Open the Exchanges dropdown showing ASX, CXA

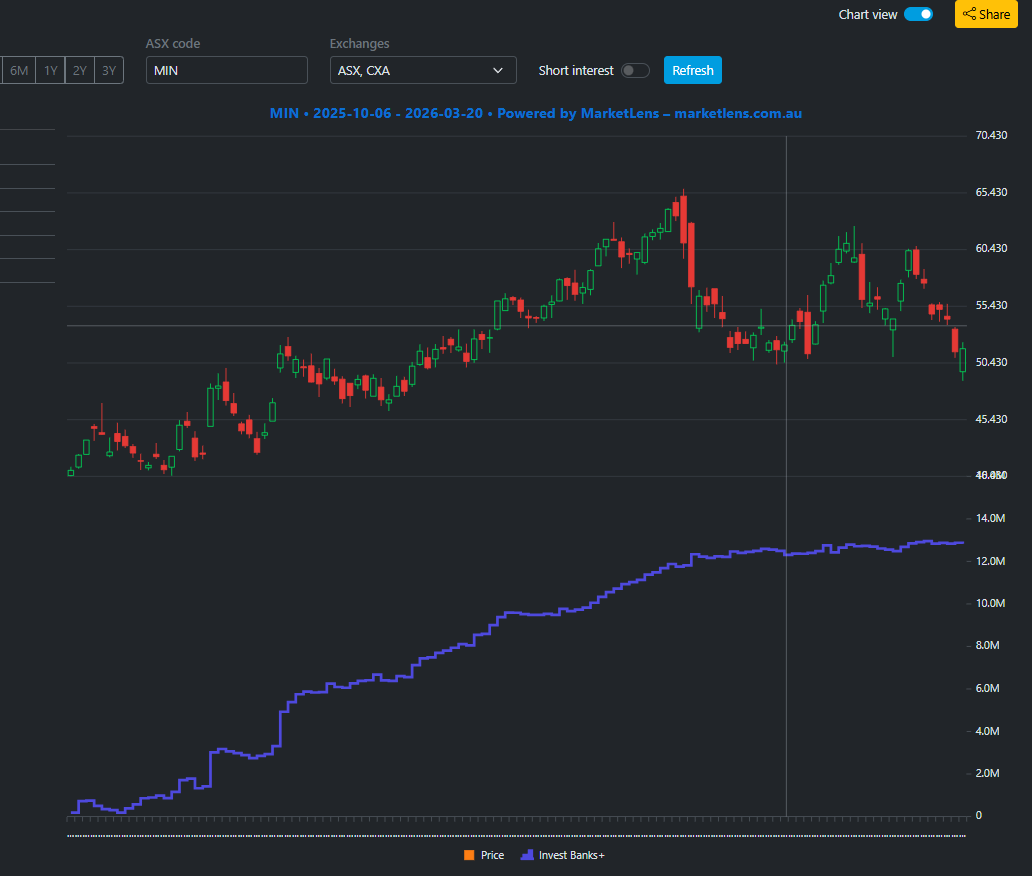pos(423,70)
